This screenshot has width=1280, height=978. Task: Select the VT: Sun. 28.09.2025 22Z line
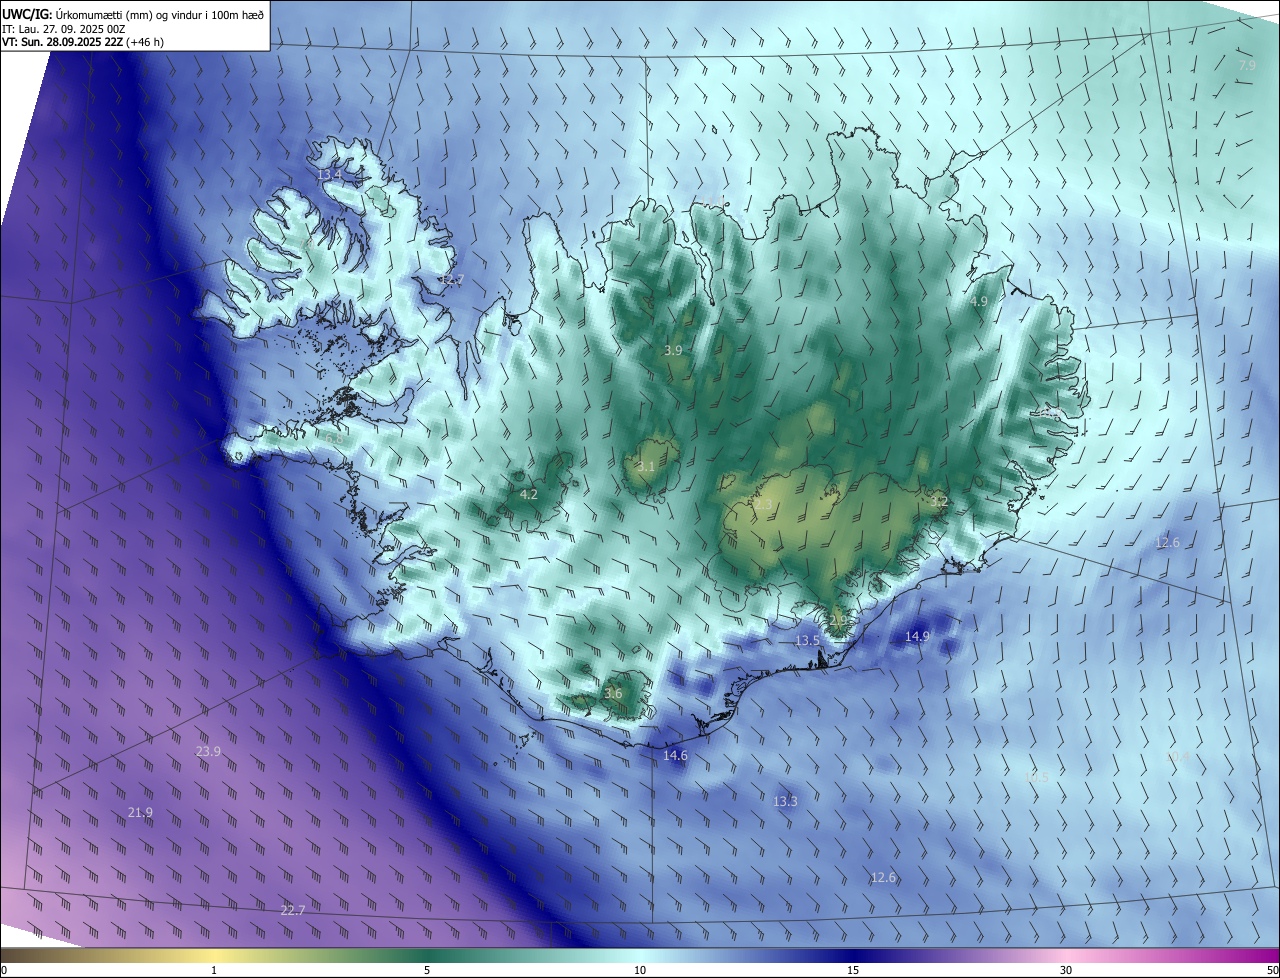pyautogui.click(x=83, y=41)
